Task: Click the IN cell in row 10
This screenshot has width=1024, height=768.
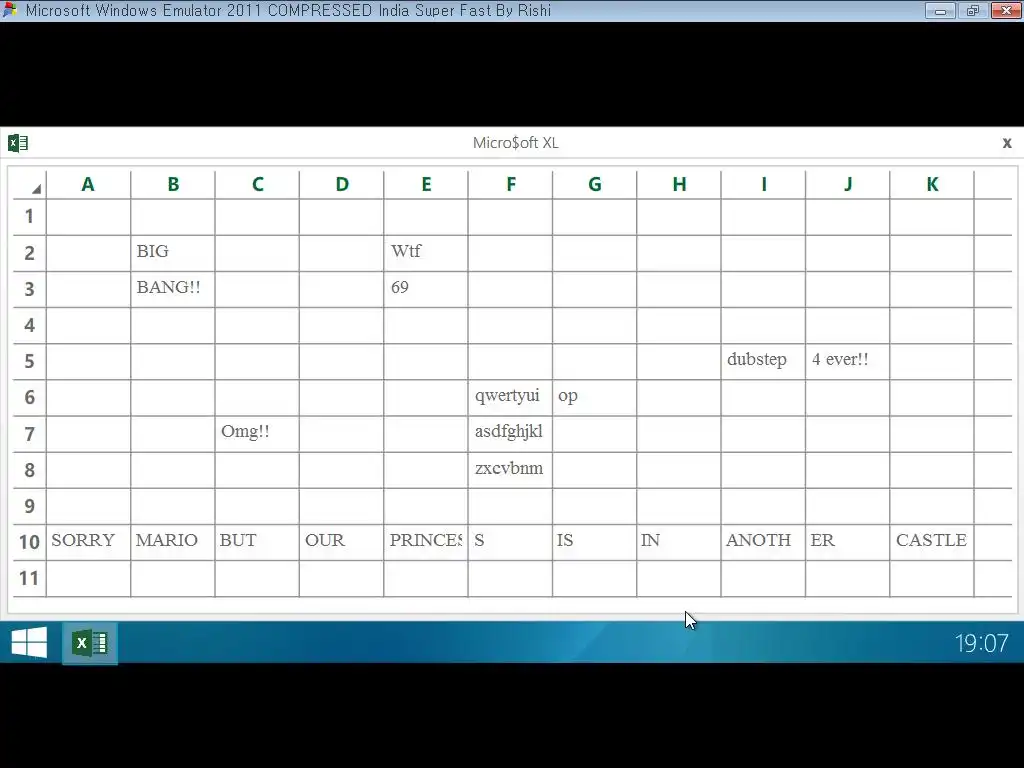Action: [679, 543]
